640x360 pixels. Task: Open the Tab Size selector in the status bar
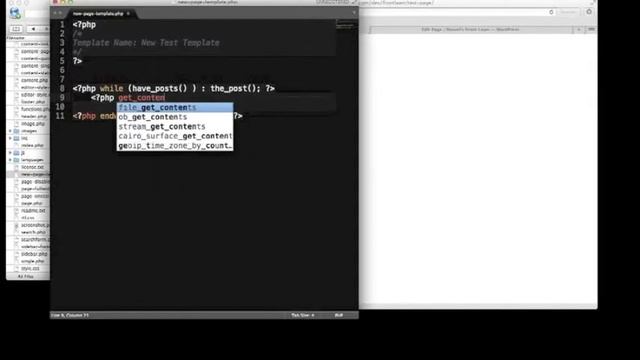pyautogui.click(x=302, y=315)
